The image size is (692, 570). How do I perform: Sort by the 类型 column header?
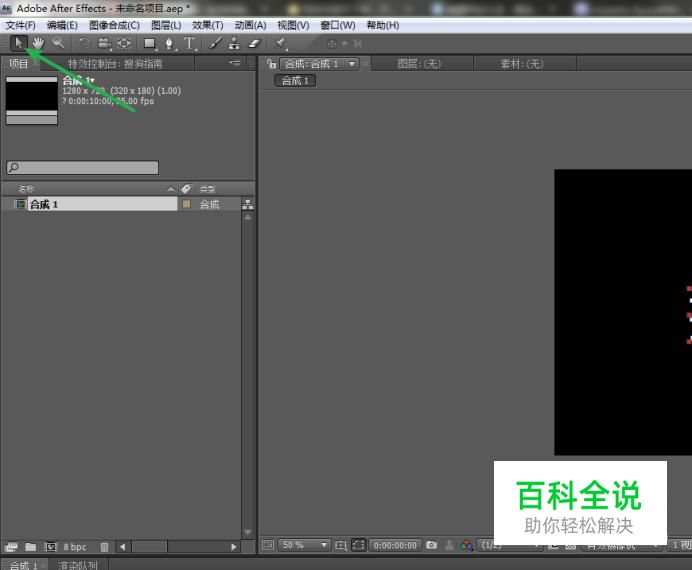click(x=207, y=189)
